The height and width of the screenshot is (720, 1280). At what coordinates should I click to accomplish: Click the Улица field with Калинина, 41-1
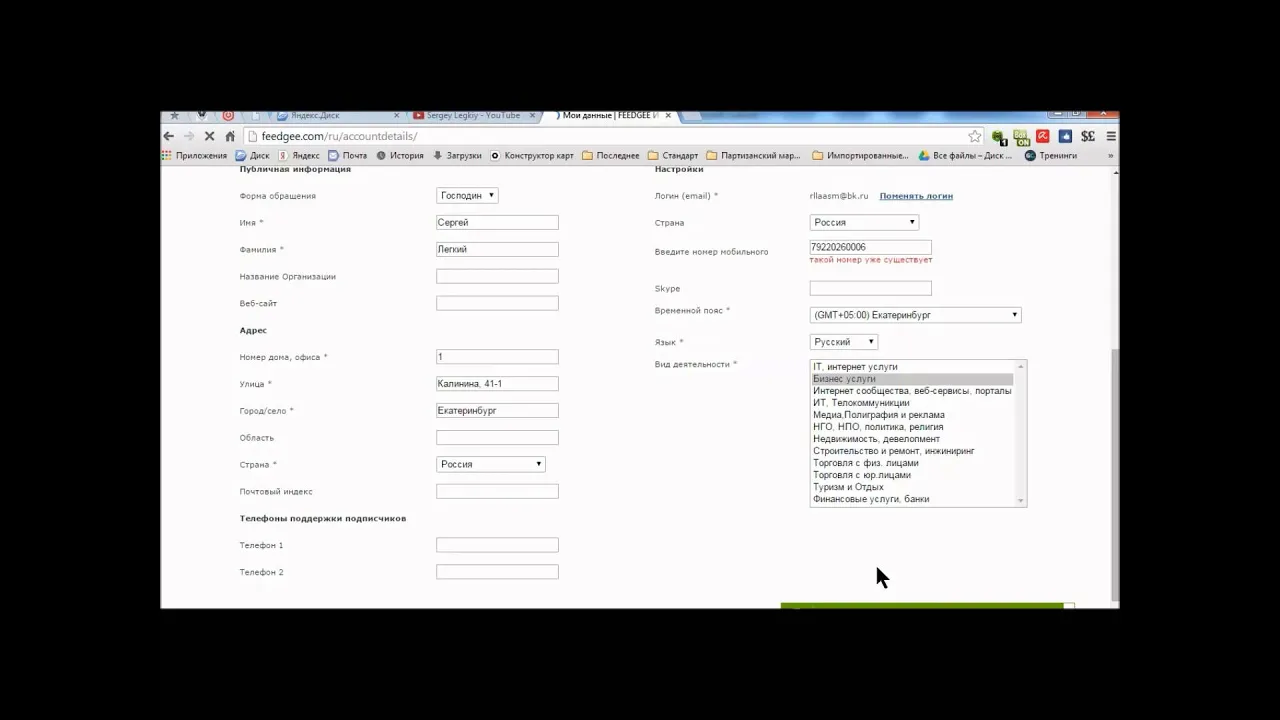pyautogui.click(x=497, y=384)
